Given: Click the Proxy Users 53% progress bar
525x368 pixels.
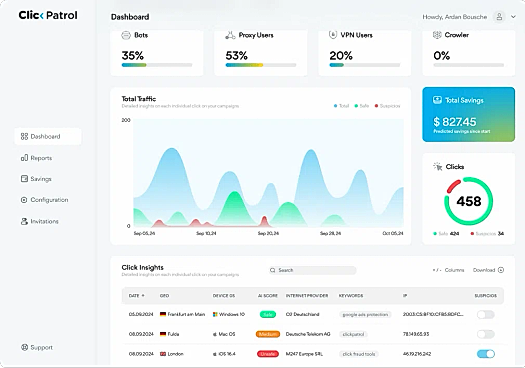Looking at the screenshot, I should click(261, 65).
